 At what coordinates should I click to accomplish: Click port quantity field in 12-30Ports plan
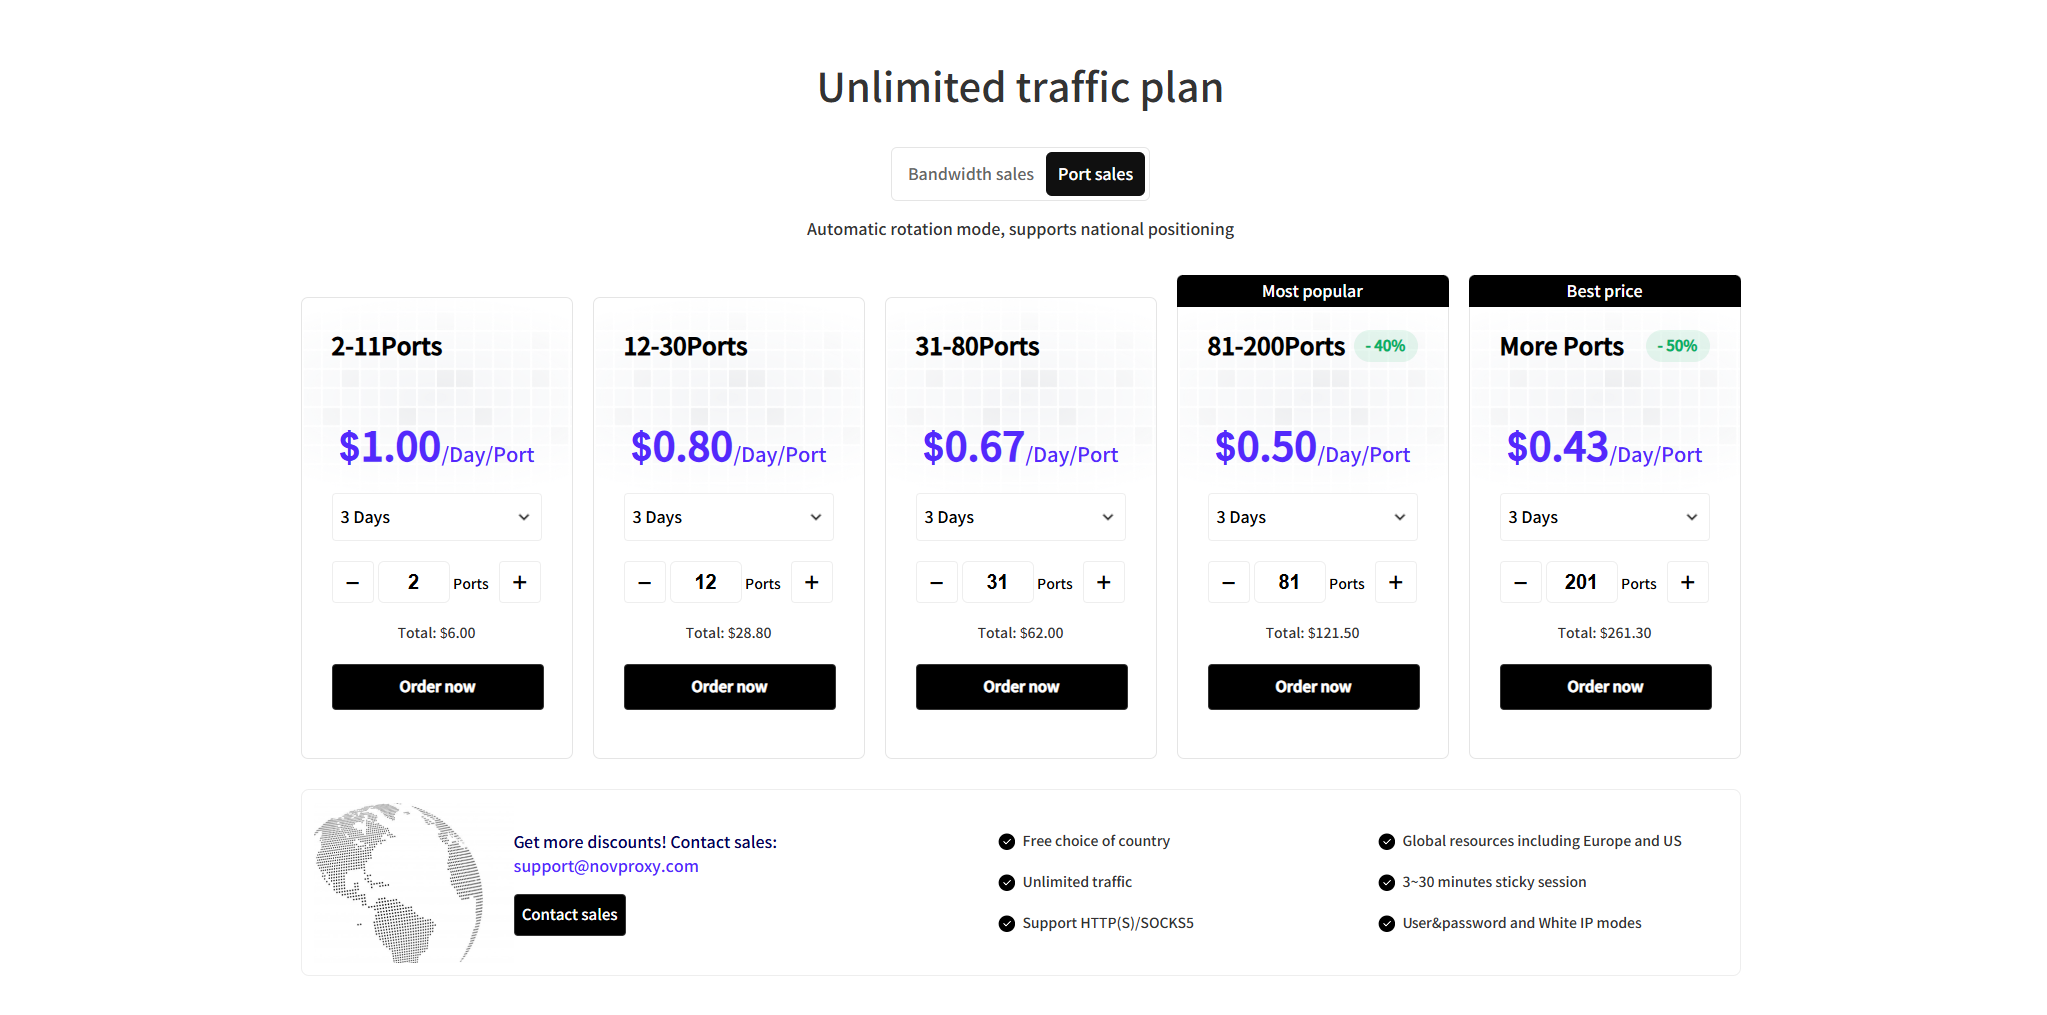tap(705, 582)
